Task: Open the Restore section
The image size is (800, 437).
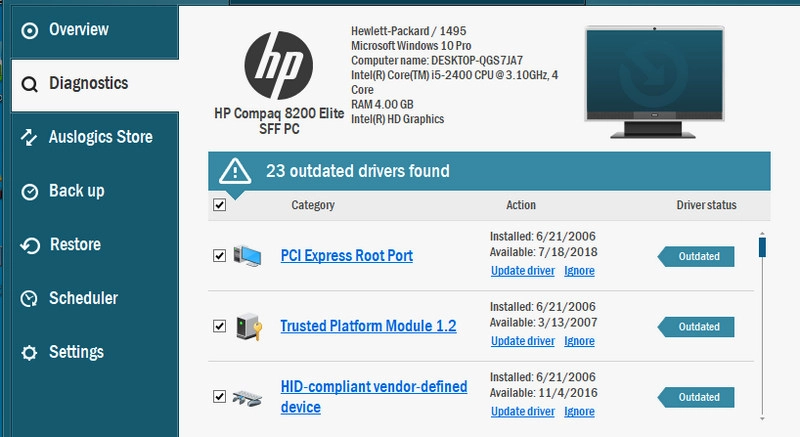Action: tap(95, 245)
